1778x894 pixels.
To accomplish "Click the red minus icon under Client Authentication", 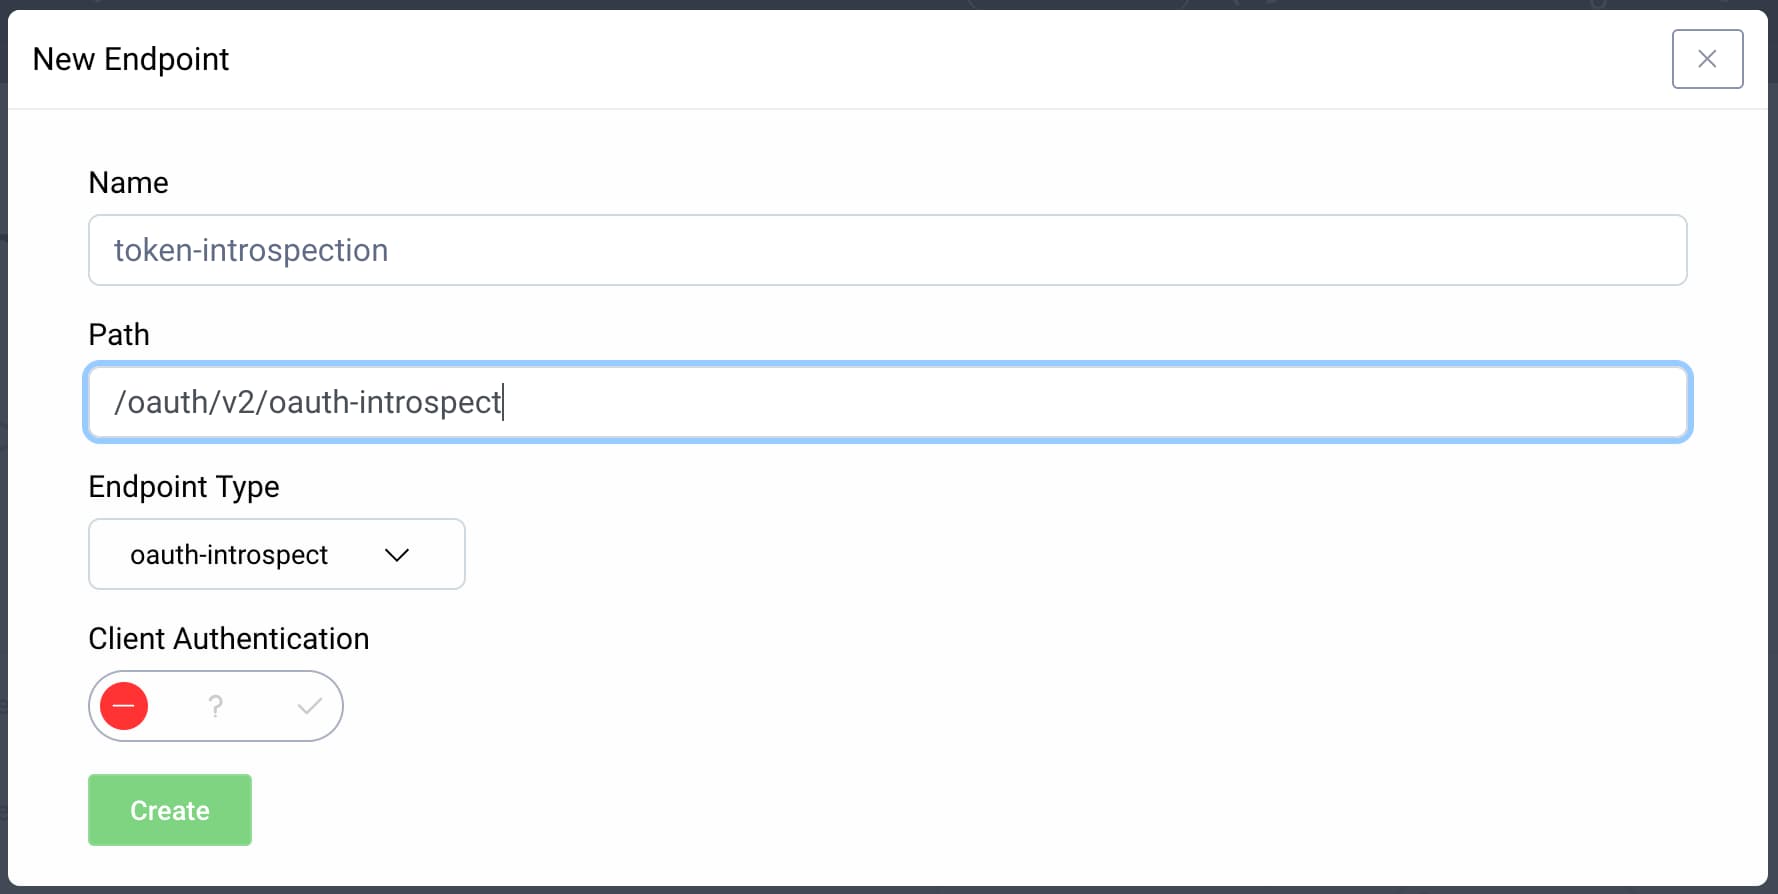I will pos(124,706).
